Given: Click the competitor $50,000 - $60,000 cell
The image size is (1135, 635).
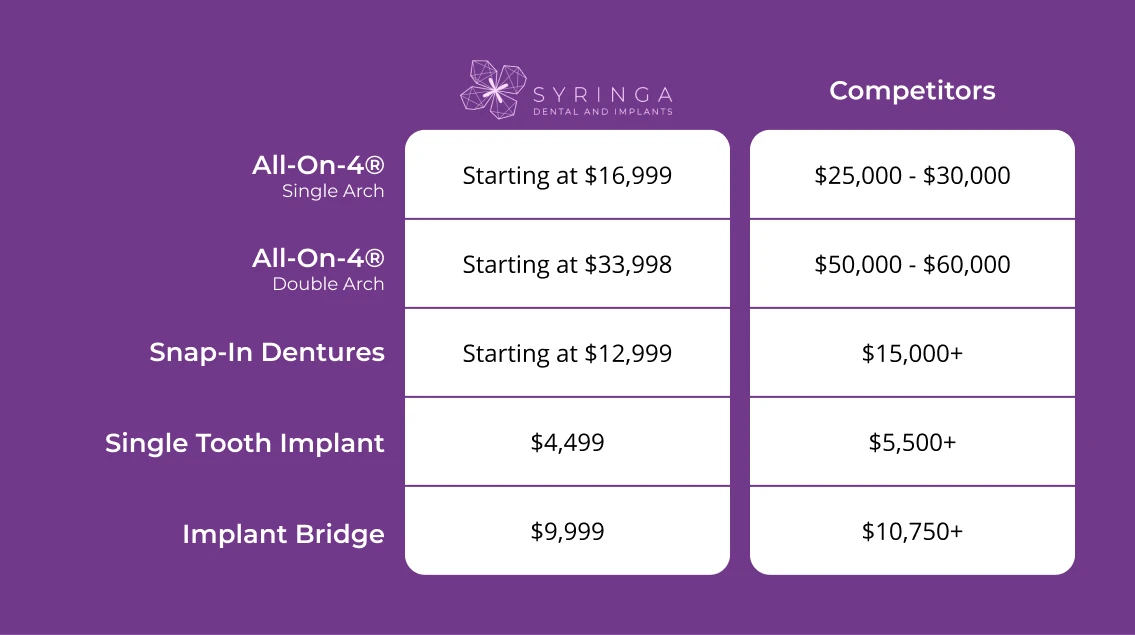Looking at the screenshot, I should [912, 265].
